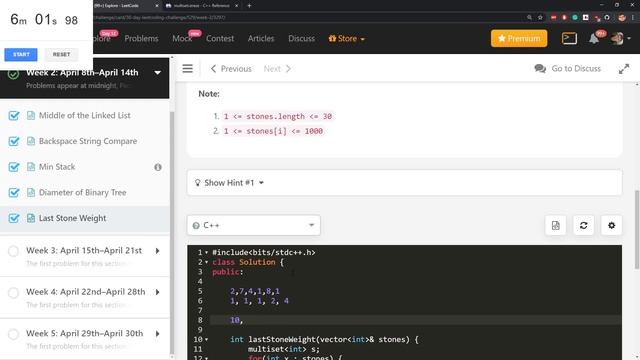Click the browser bookmark star icon

(540, 18)
